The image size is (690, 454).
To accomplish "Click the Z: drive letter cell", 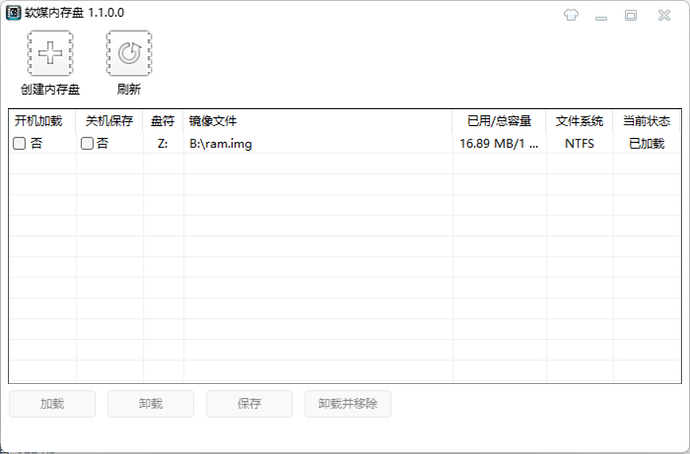I will tap(162, 144).
